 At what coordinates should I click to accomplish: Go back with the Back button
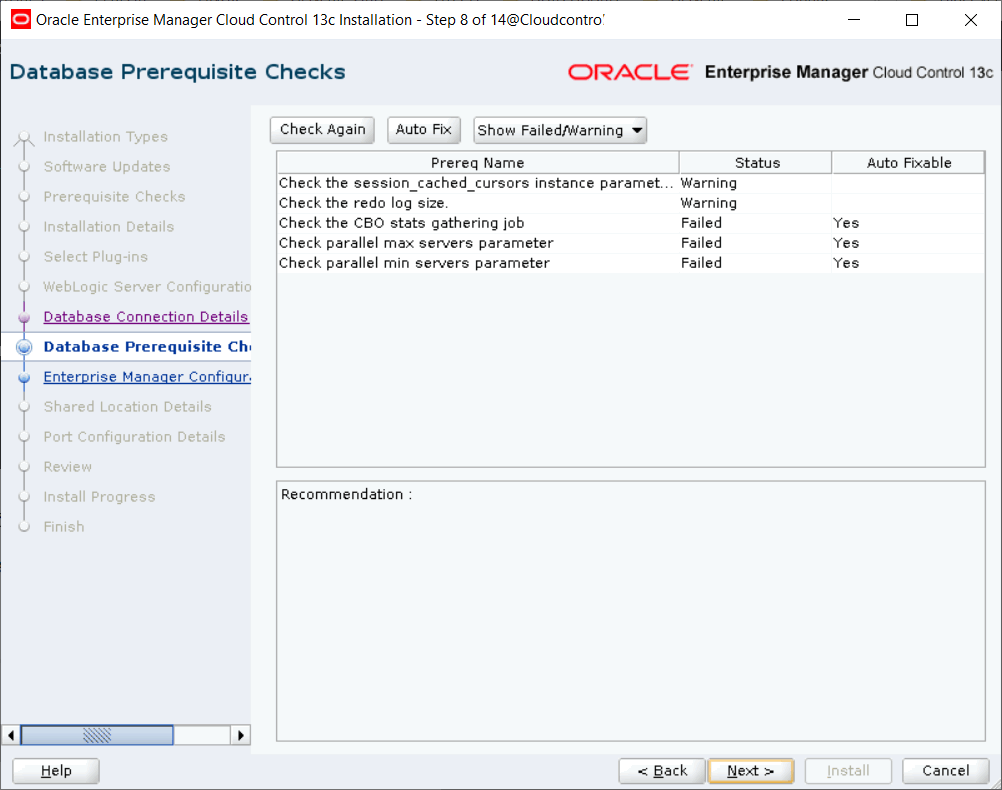click(662, 771)
